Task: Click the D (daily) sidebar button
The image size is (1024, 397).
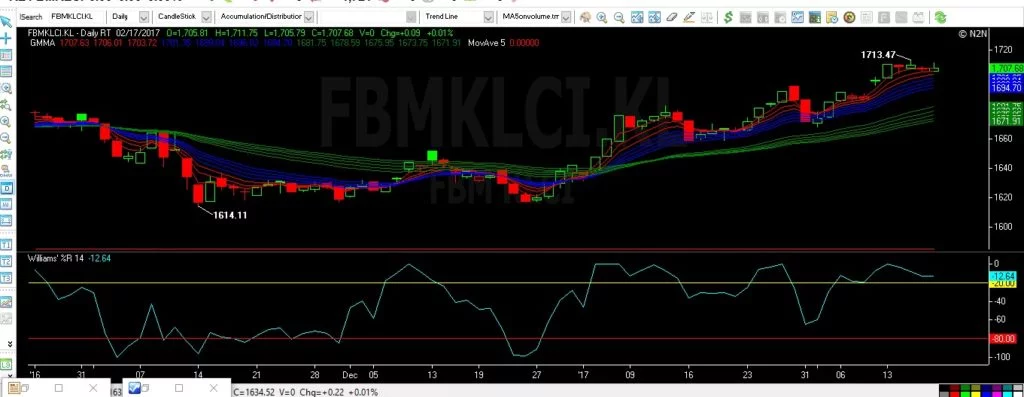Action: [6, 188]
